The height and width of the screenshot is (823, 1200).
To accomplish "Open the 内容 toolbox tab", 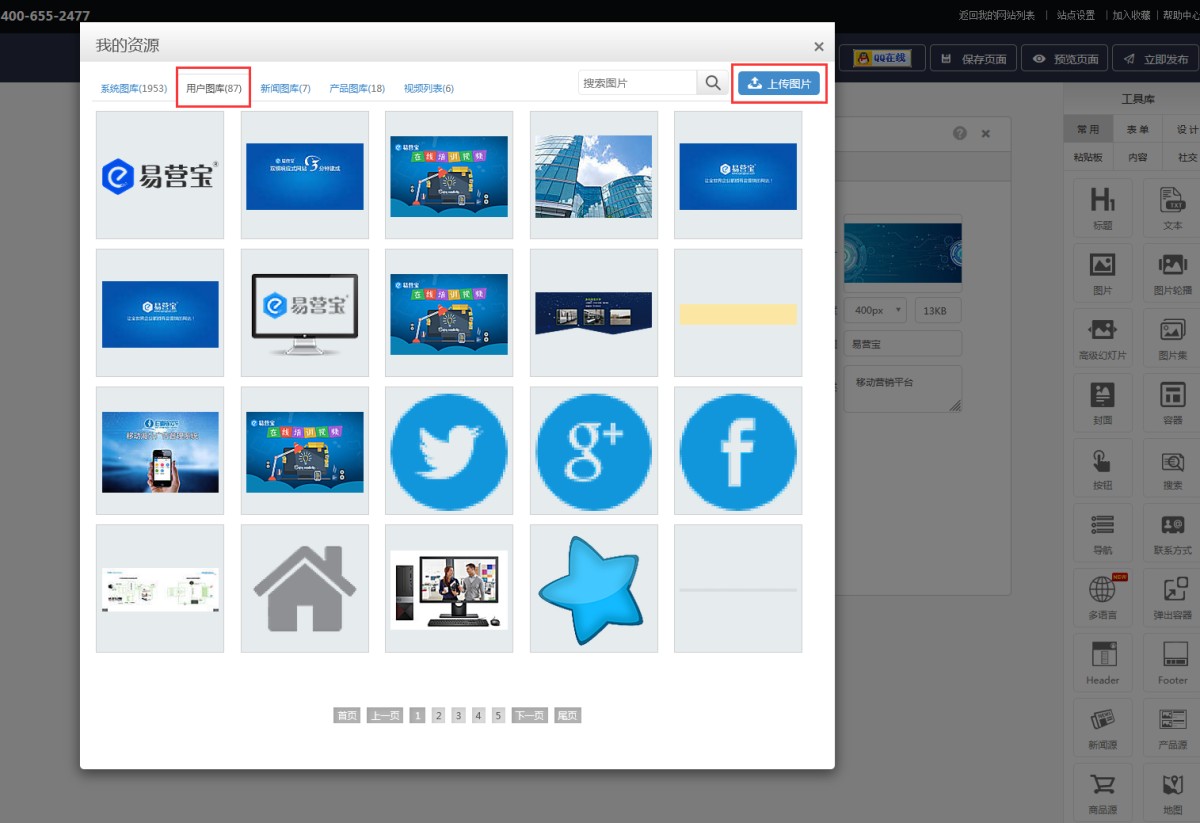I will click(1137, 157).
